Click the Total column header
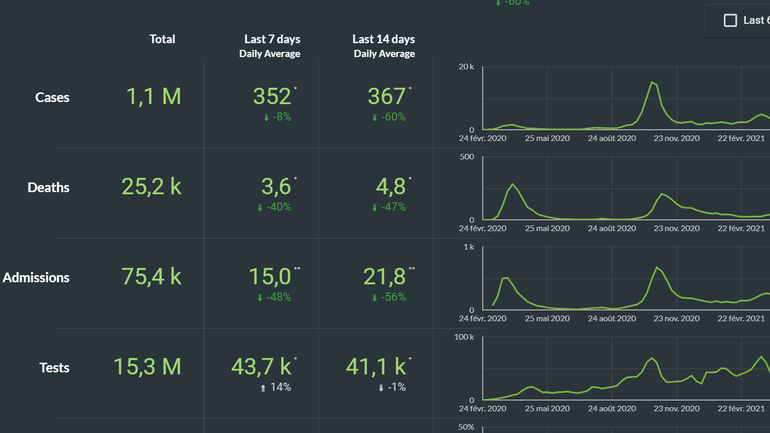Screen dimensions: 770x433 [162, 39]
